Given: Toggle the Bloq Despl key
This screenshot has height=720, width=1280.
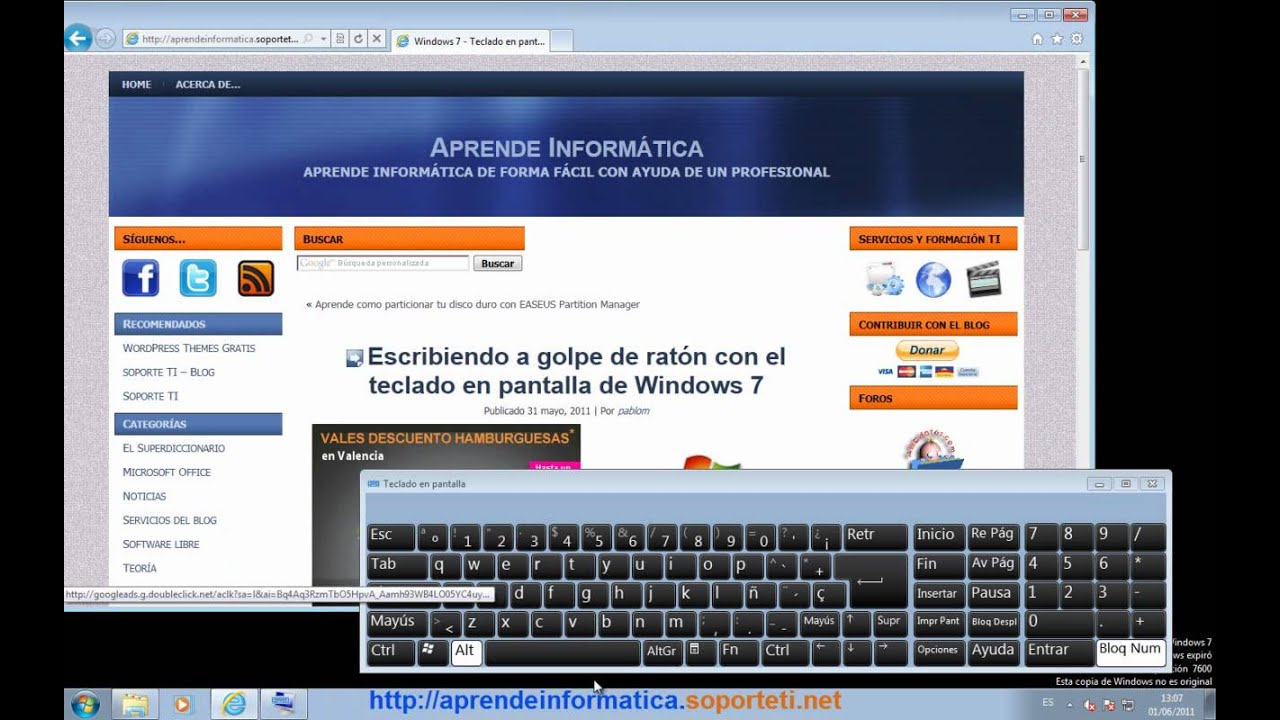Looking at the screenshot, I should click(x=993, y=623).
